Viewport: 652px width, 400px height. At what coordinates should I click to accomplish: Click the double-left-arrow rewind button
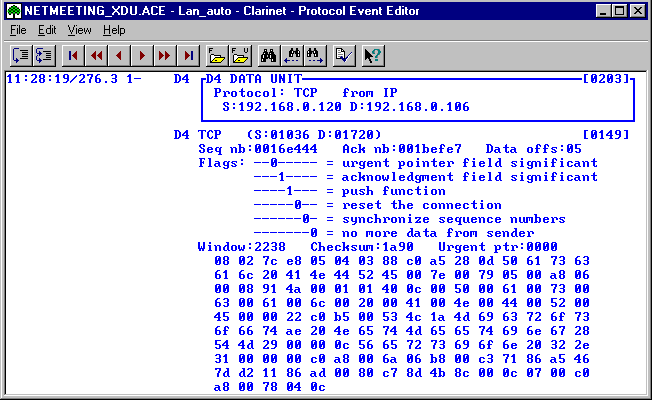[x=96, y=55]
